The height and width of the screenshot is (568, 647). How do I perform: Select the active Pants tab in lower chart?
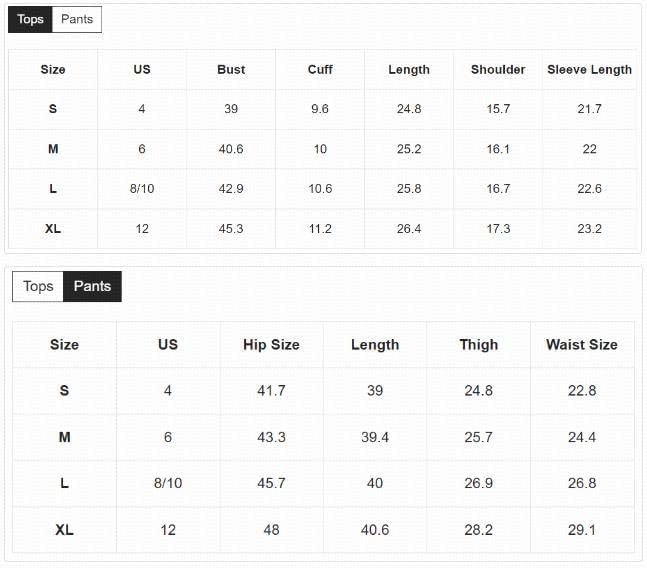coord(92,286)
